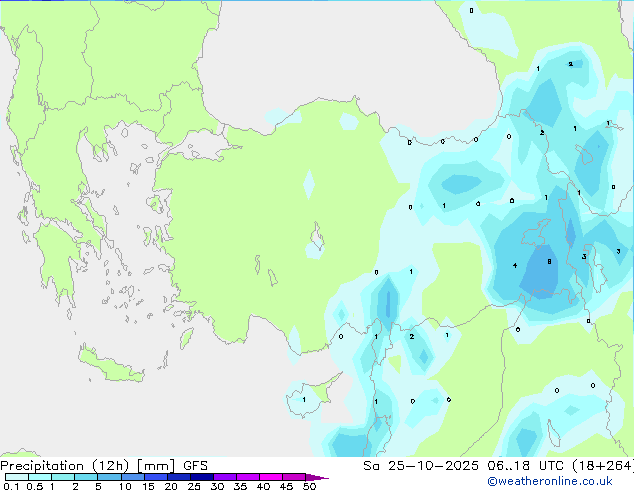Click the "Precipitation (12h) [mm] GFS" title
Image resolution: width=634 pixels, height=490 pixels.
(x=104, y=466)
